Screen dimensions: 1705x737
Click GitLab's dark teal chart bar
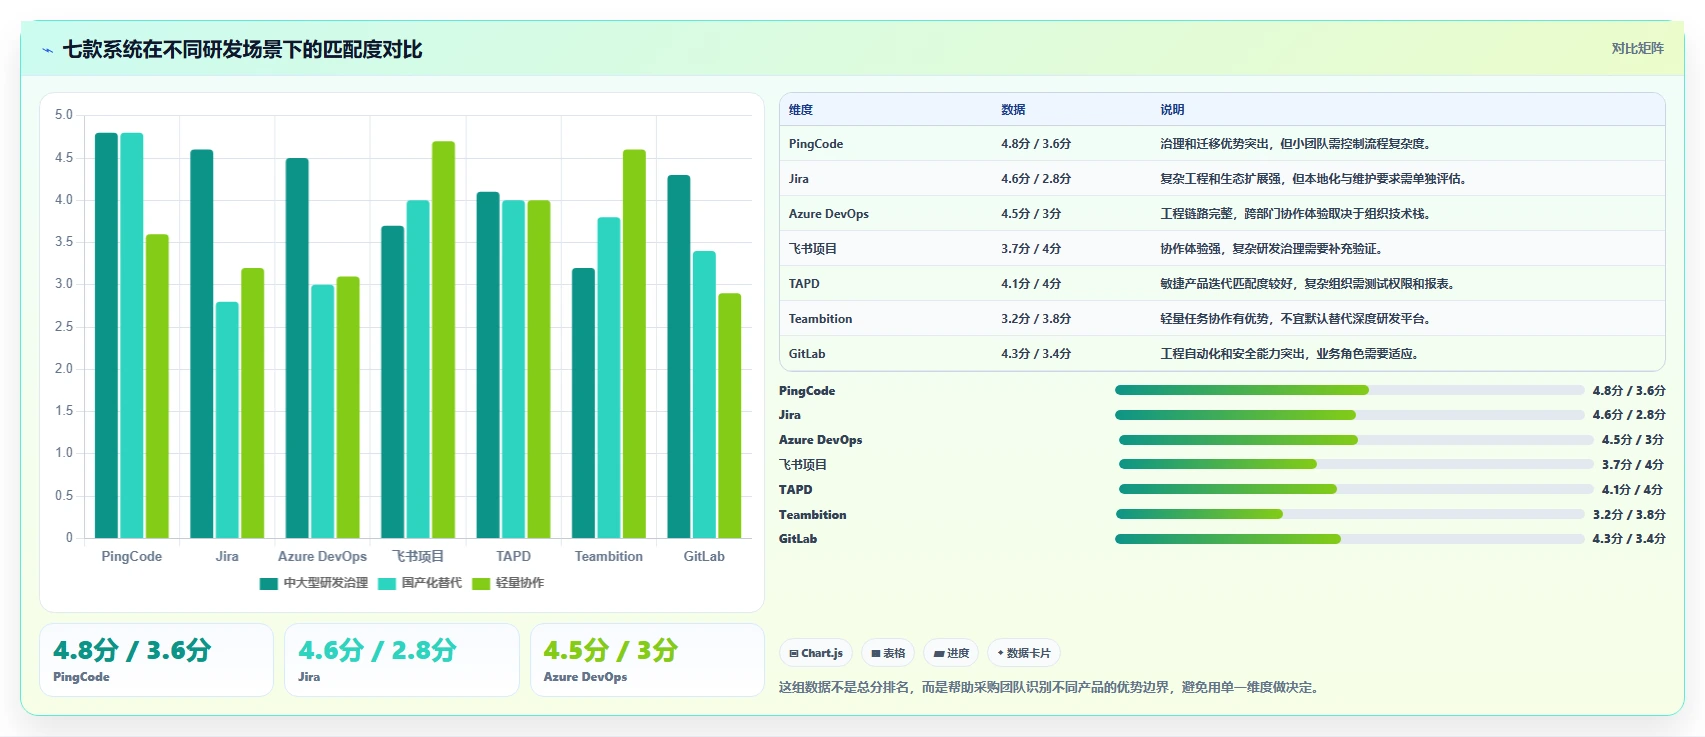679,357
